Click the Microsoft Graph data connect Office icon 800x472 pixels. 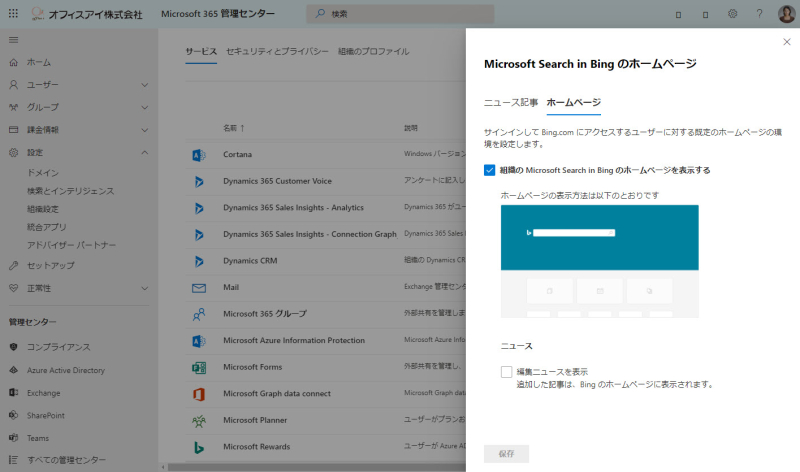(198, 394)
